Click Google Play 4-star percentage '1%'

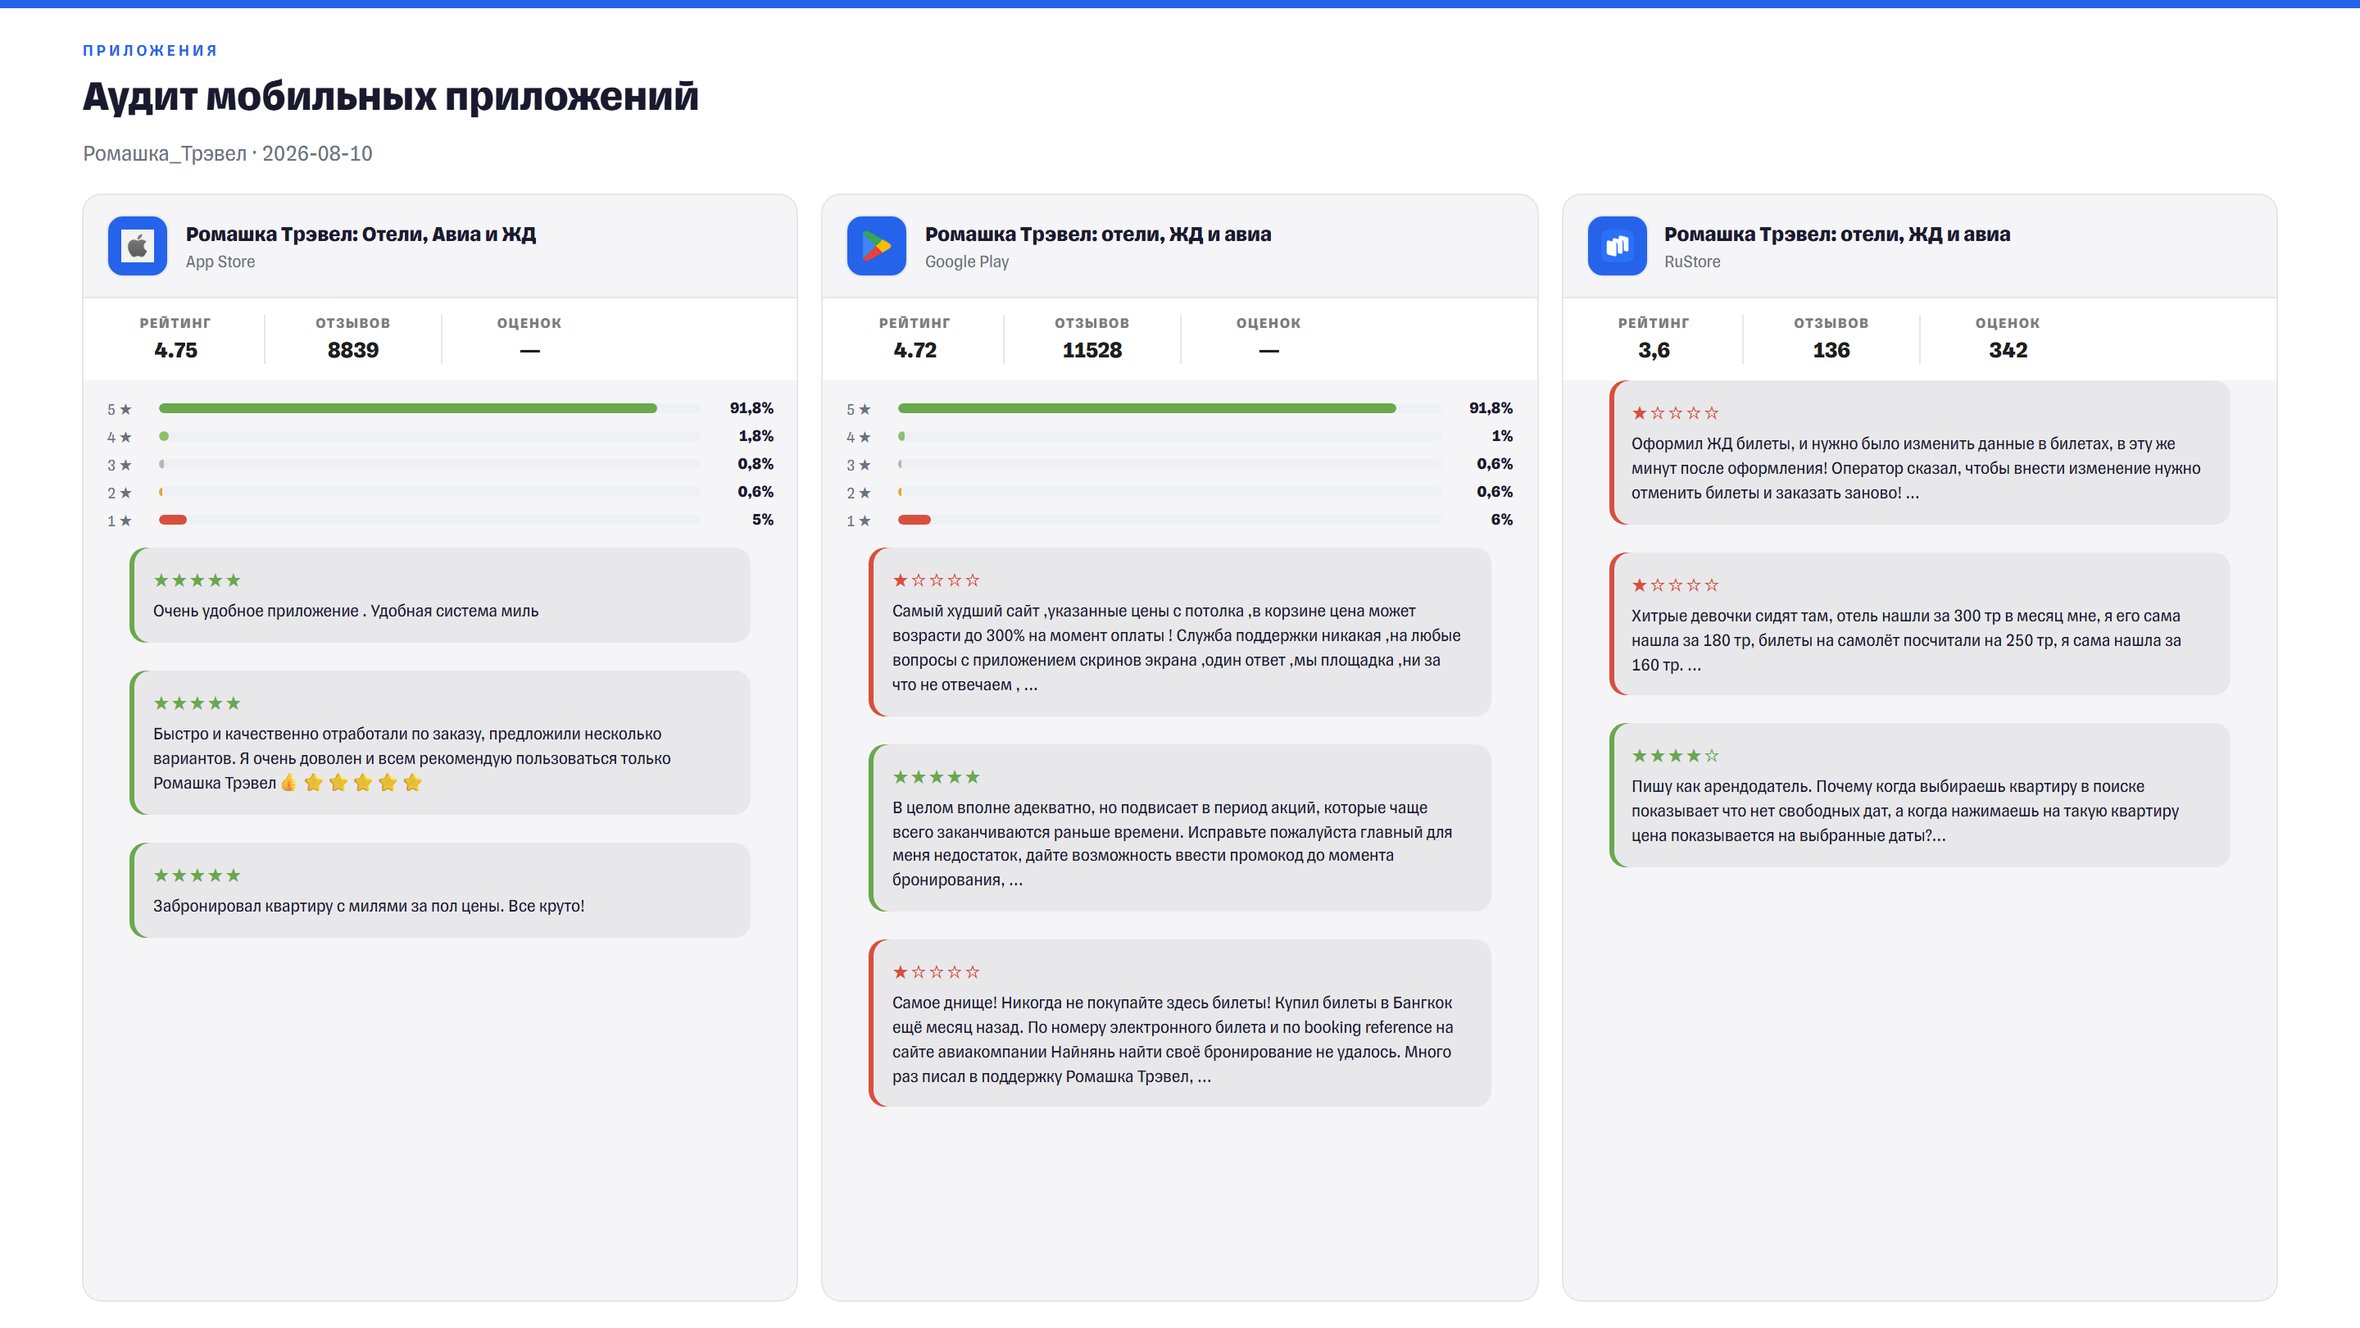[1502, 436]
